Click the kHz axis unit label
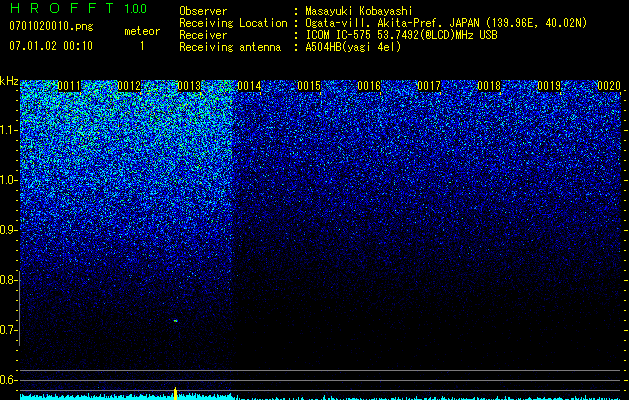This screenshot has height=400, width=629. pos(9,81)
